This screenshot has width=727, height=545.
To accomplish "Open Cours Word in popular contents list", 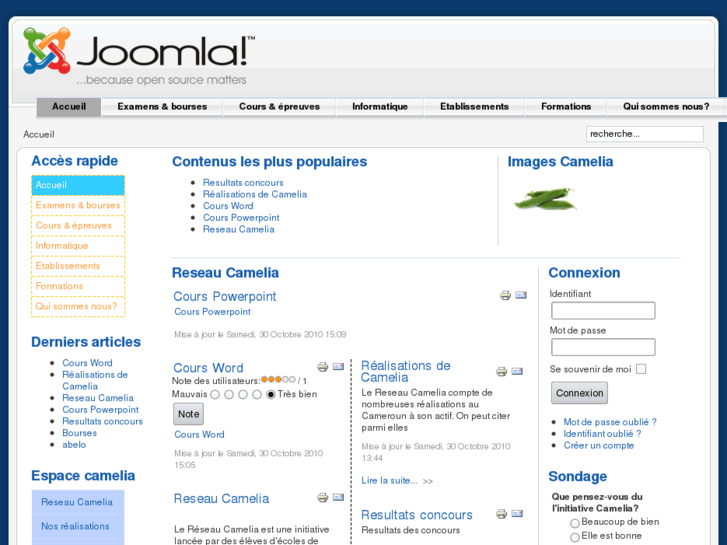I will 228,206.
